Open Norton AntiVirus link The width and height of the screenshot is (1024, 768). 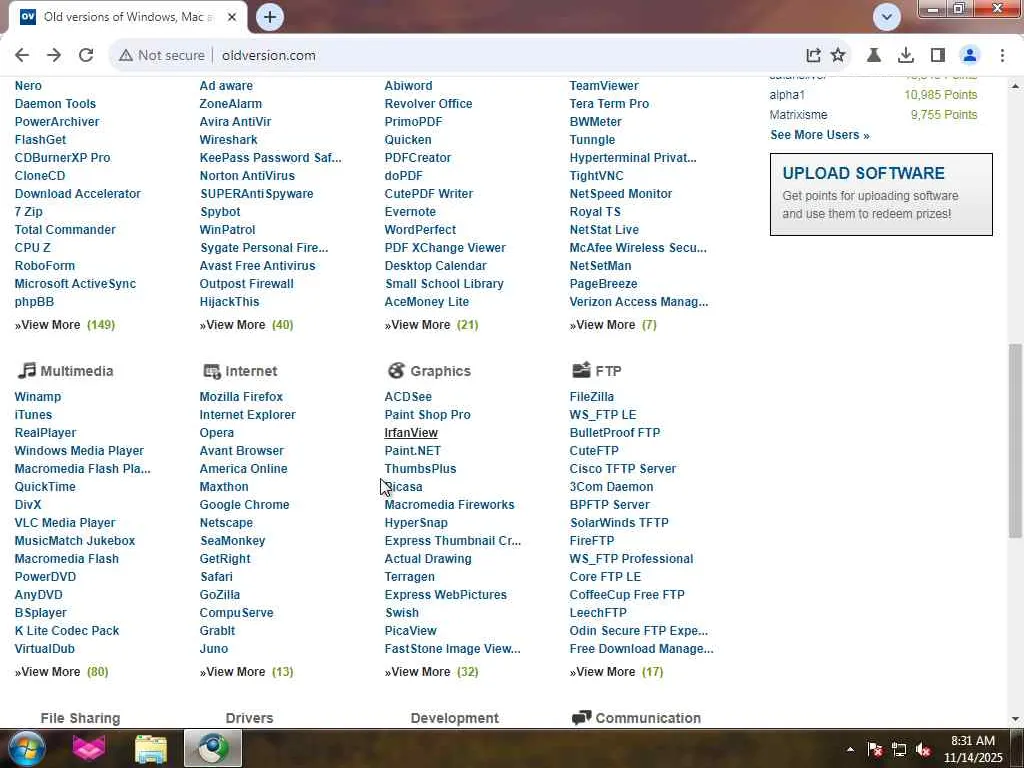coord(247,176)
